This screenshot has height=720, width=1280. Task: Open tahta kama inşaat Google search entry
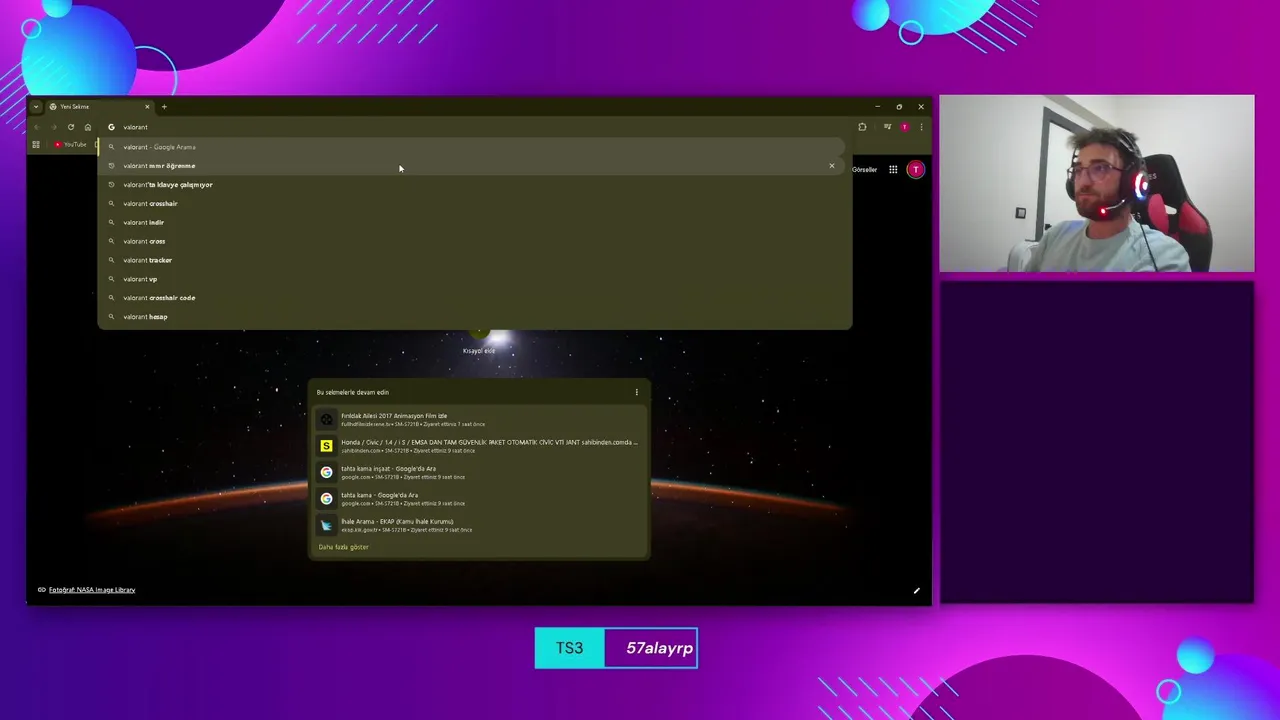pos(479,472)
